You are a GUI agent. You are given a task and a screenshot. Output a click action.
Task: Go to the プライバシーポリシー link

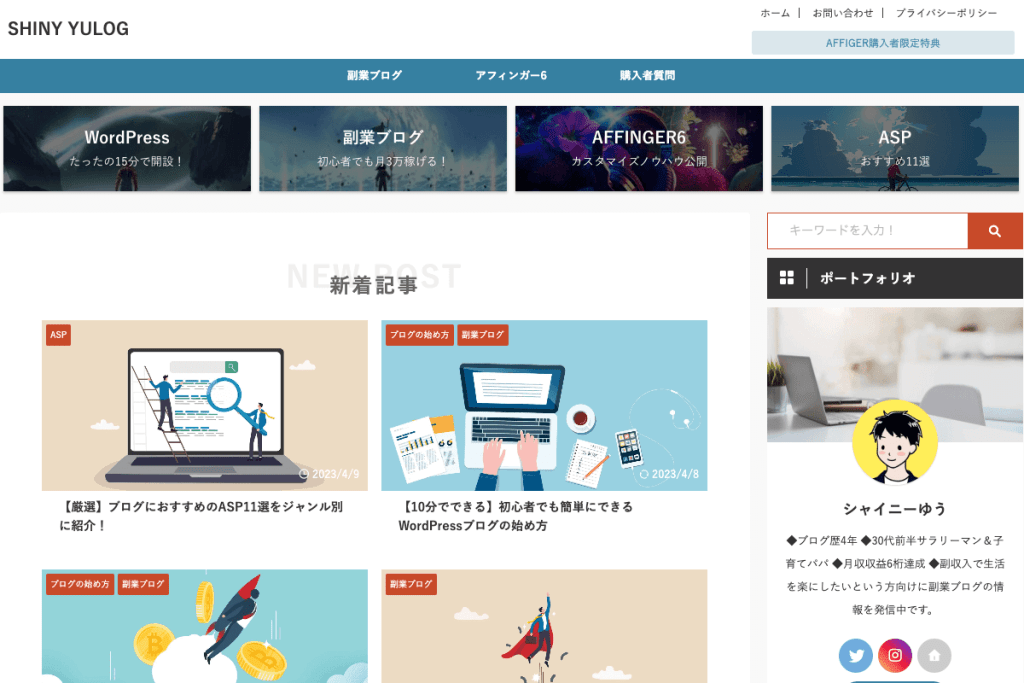click(946, 13)
